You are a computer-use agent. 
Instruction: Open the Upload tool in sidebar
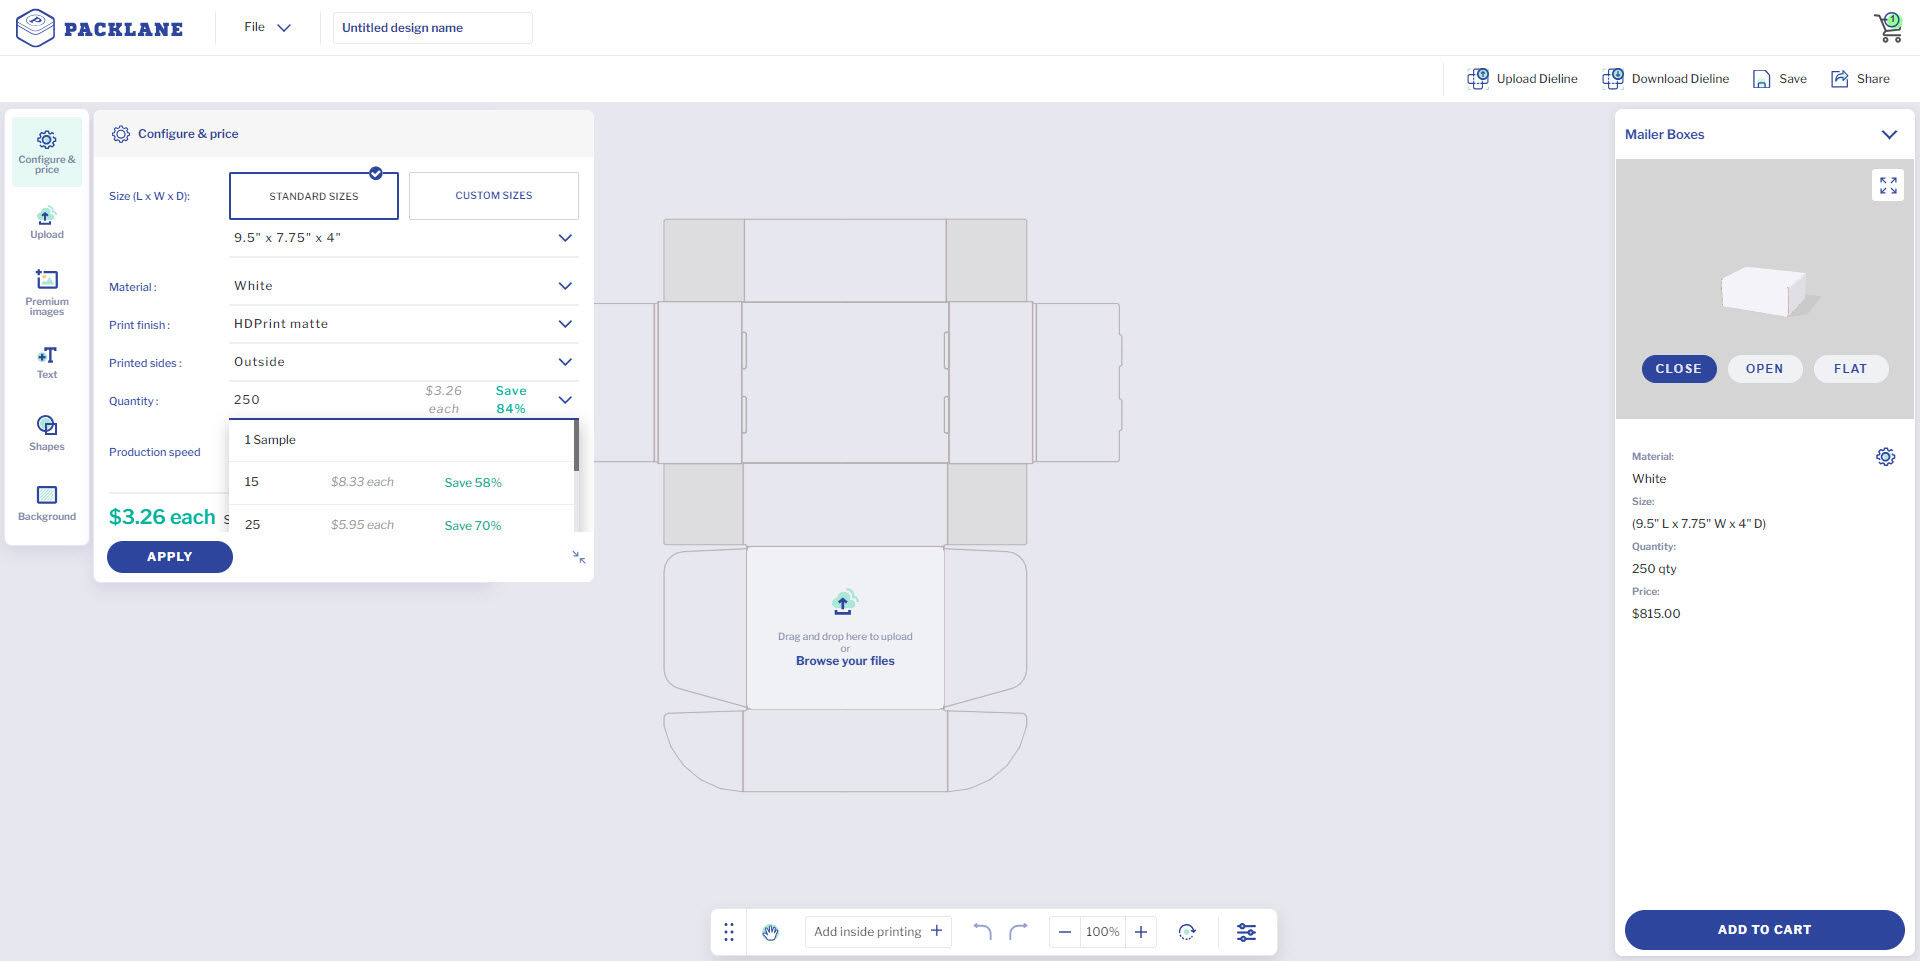pos(46,223)
